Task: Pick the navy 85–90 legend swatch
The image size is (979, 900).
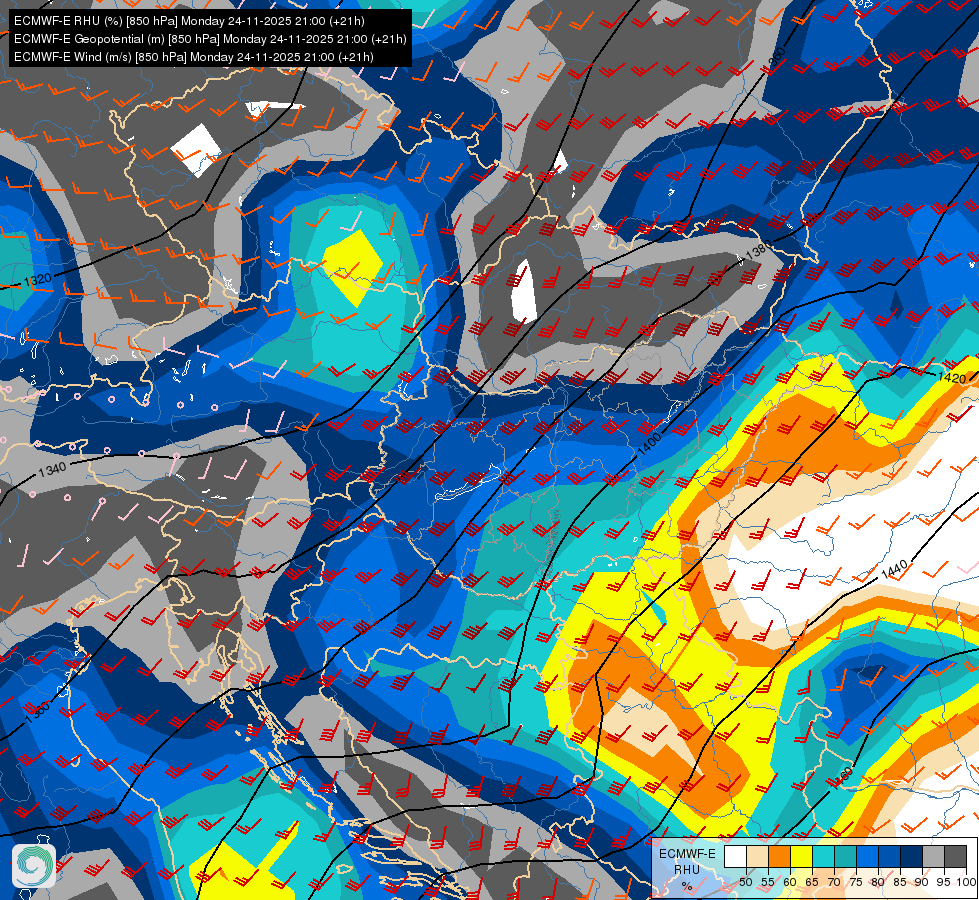Action: pyautogui.click(x=911, y=857)
